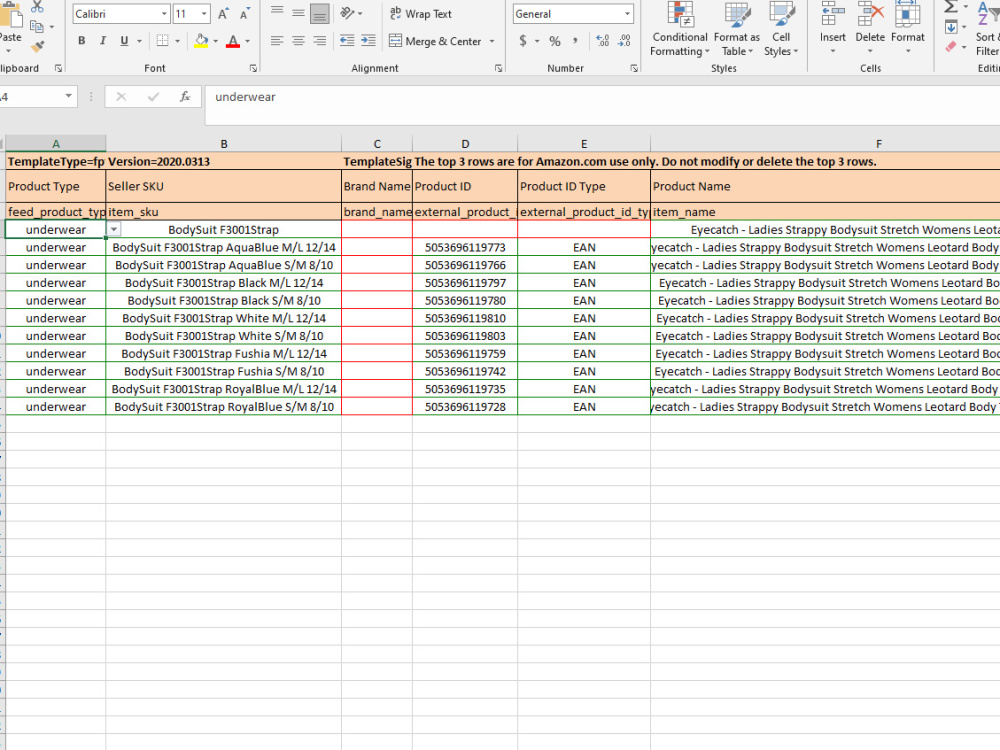The width and height of the screenshot is (1000, 750).
Task: Open dropdown arrow next to underwear cell
Action: click(114, 230)
